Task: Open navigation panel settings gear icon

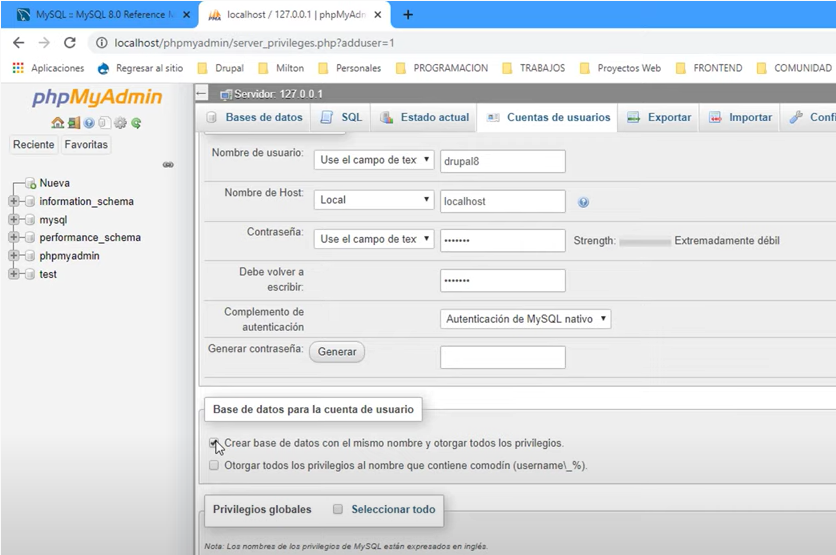Action: tap(120, 123)
